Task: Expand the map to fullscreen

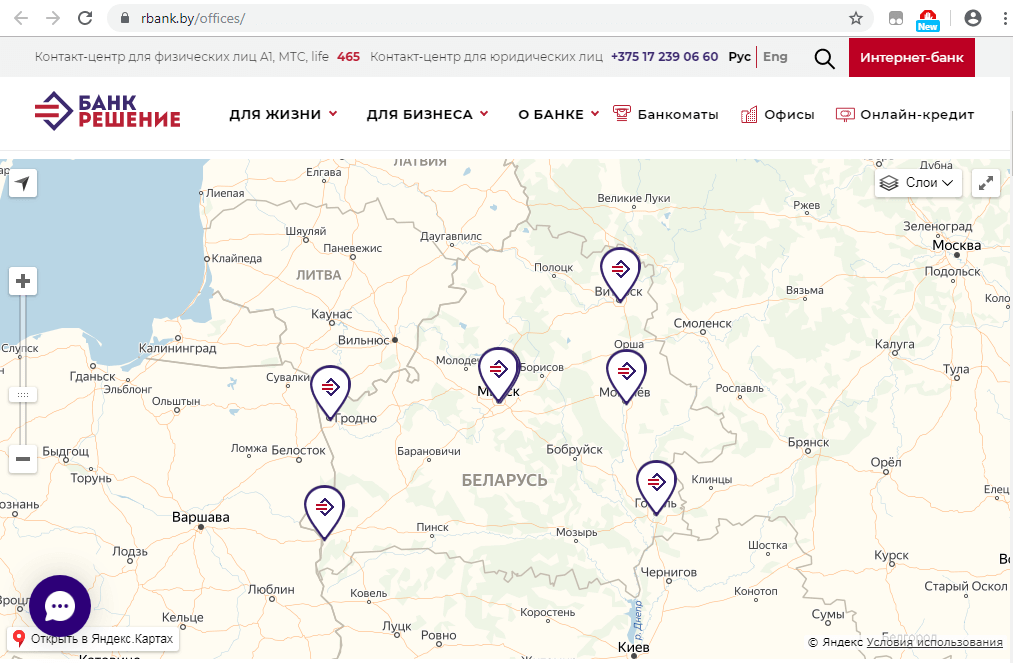Action: (986, 183)
